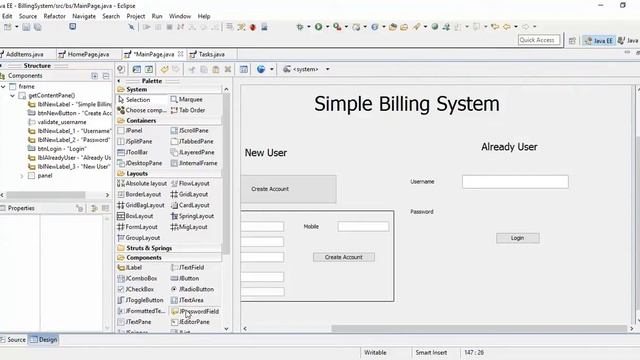
Task: Open the Refactor menu
Action: (x=55, y=16)
